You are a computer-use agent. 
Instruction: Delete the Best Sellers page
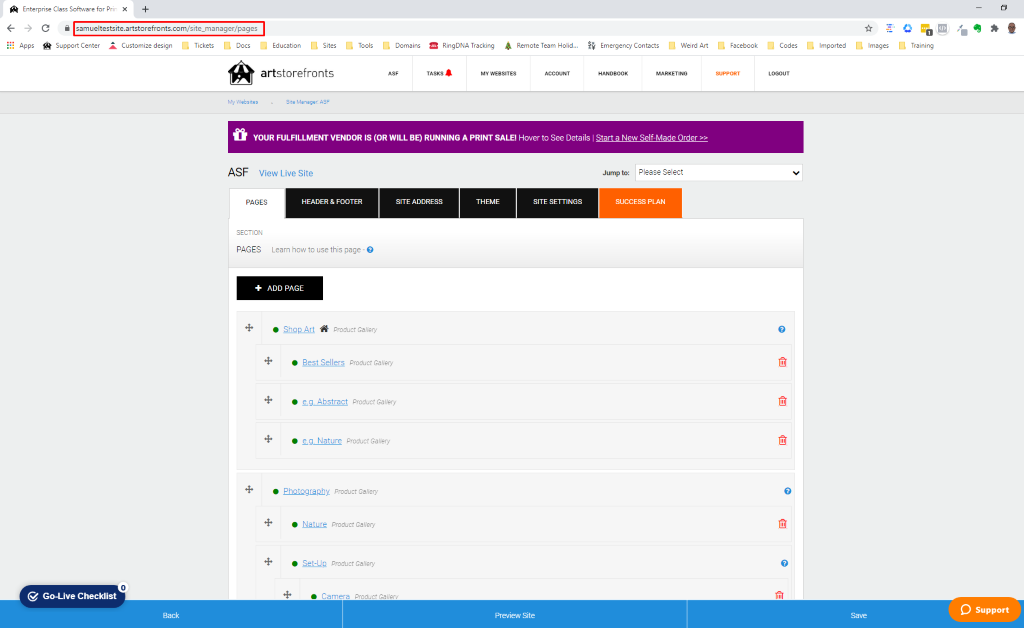pos(782,362)
